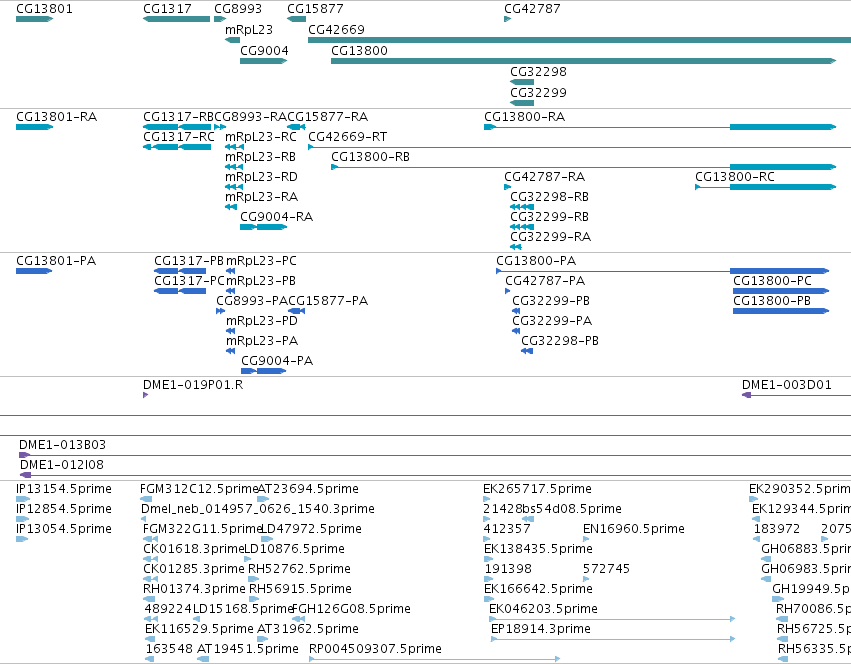Select BAC clone DME1-013B03

(62, 445)
